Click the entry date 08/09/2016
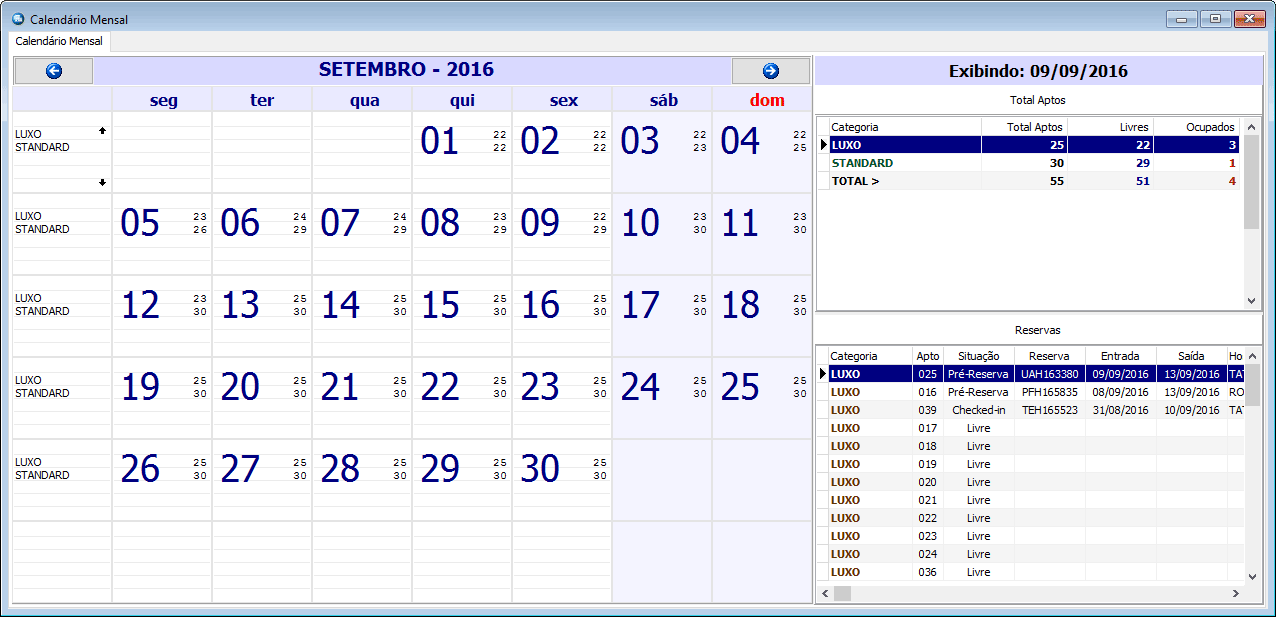The image size is (1276, 617). click(1121, 392)
